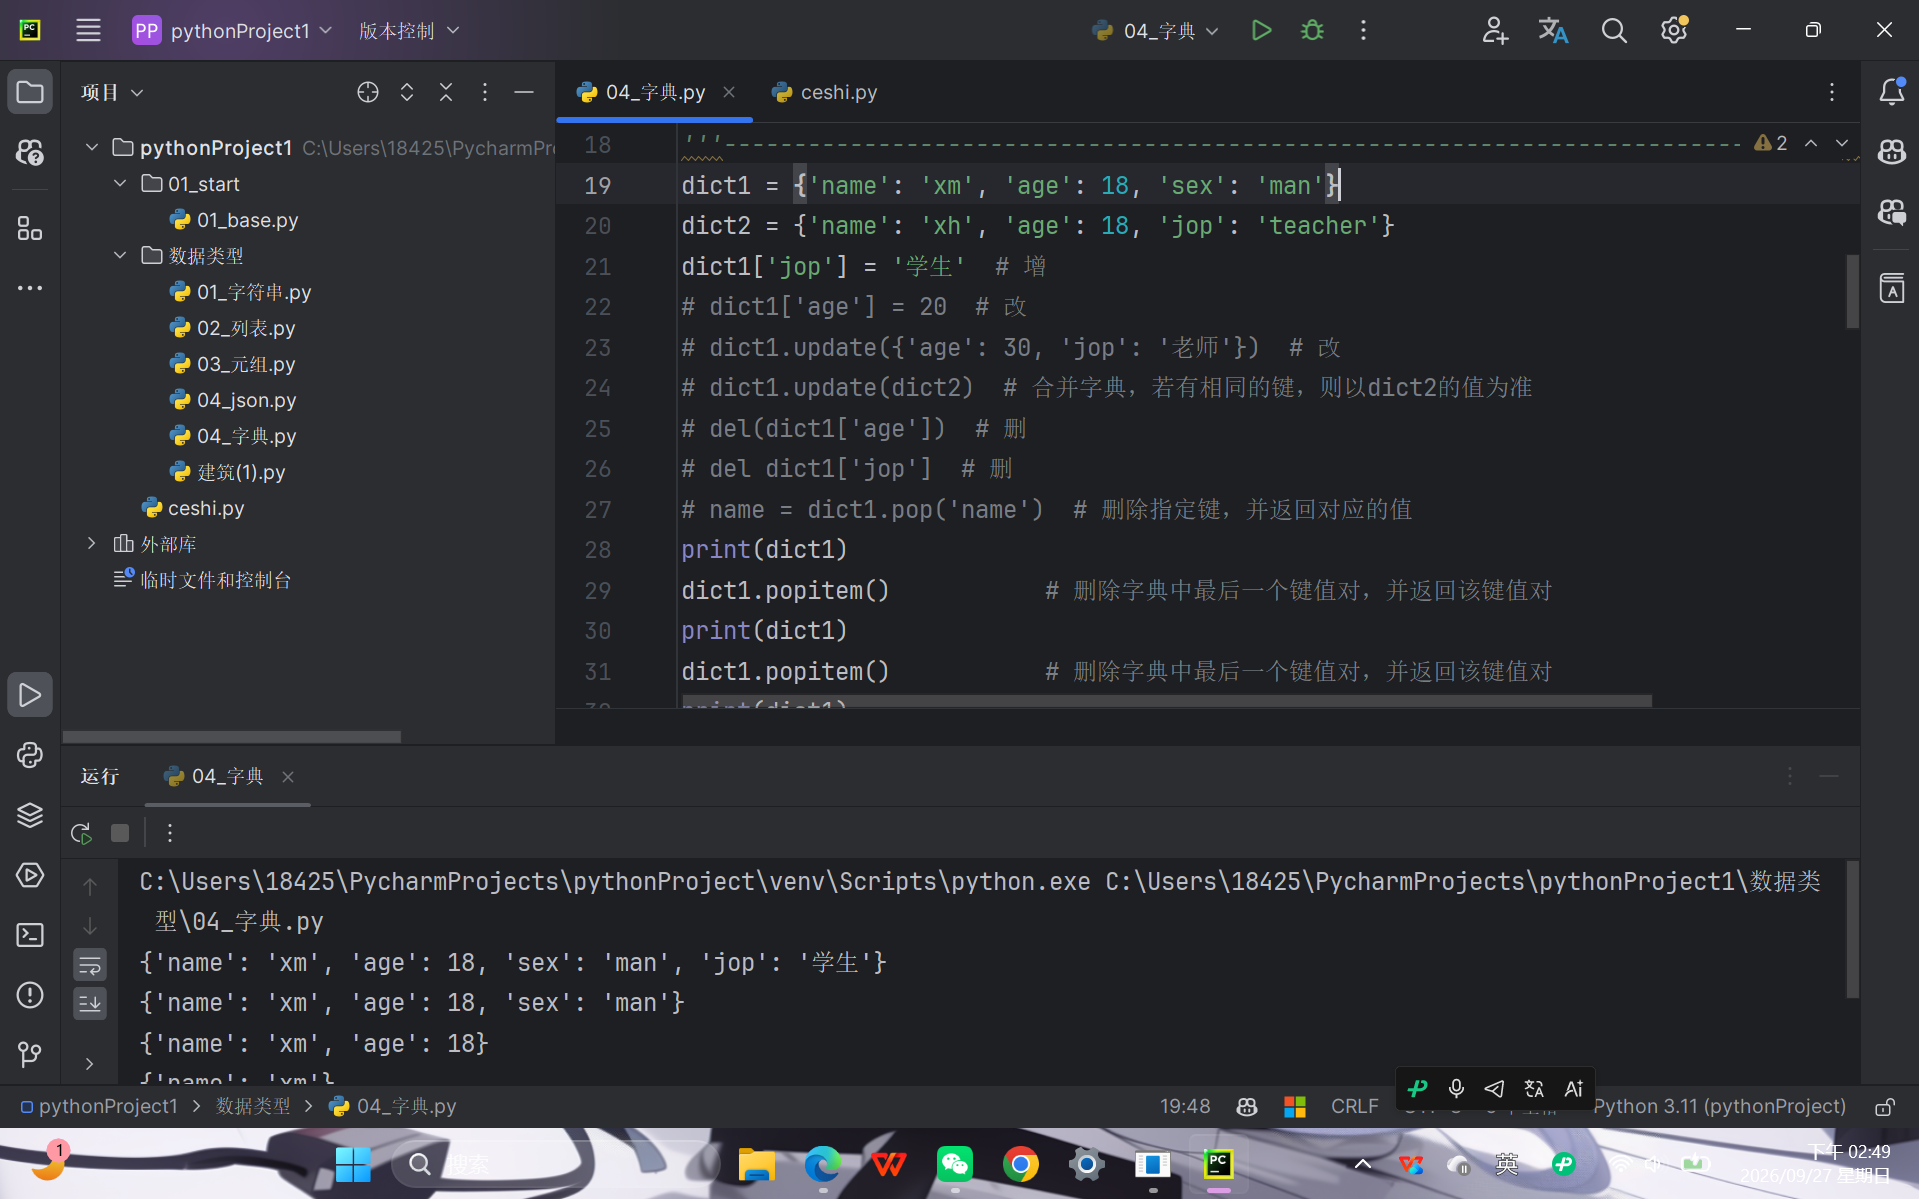Viewport: 1919px width, 1199px height.
Task: Open the notifications bell panel
Action: pos(1891,92)
